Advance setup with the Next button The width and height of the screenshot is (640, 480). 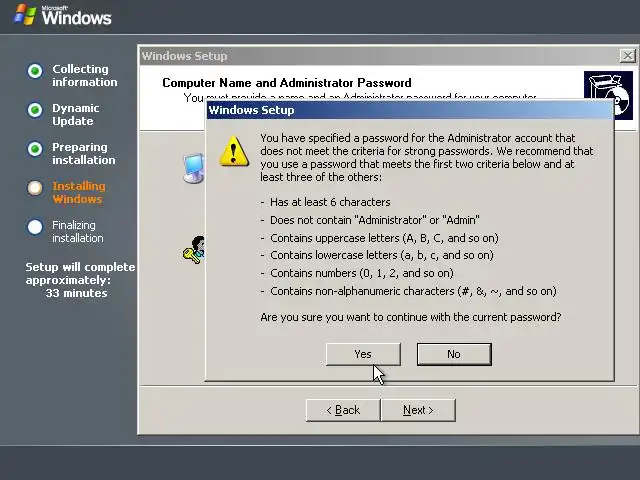418,410
